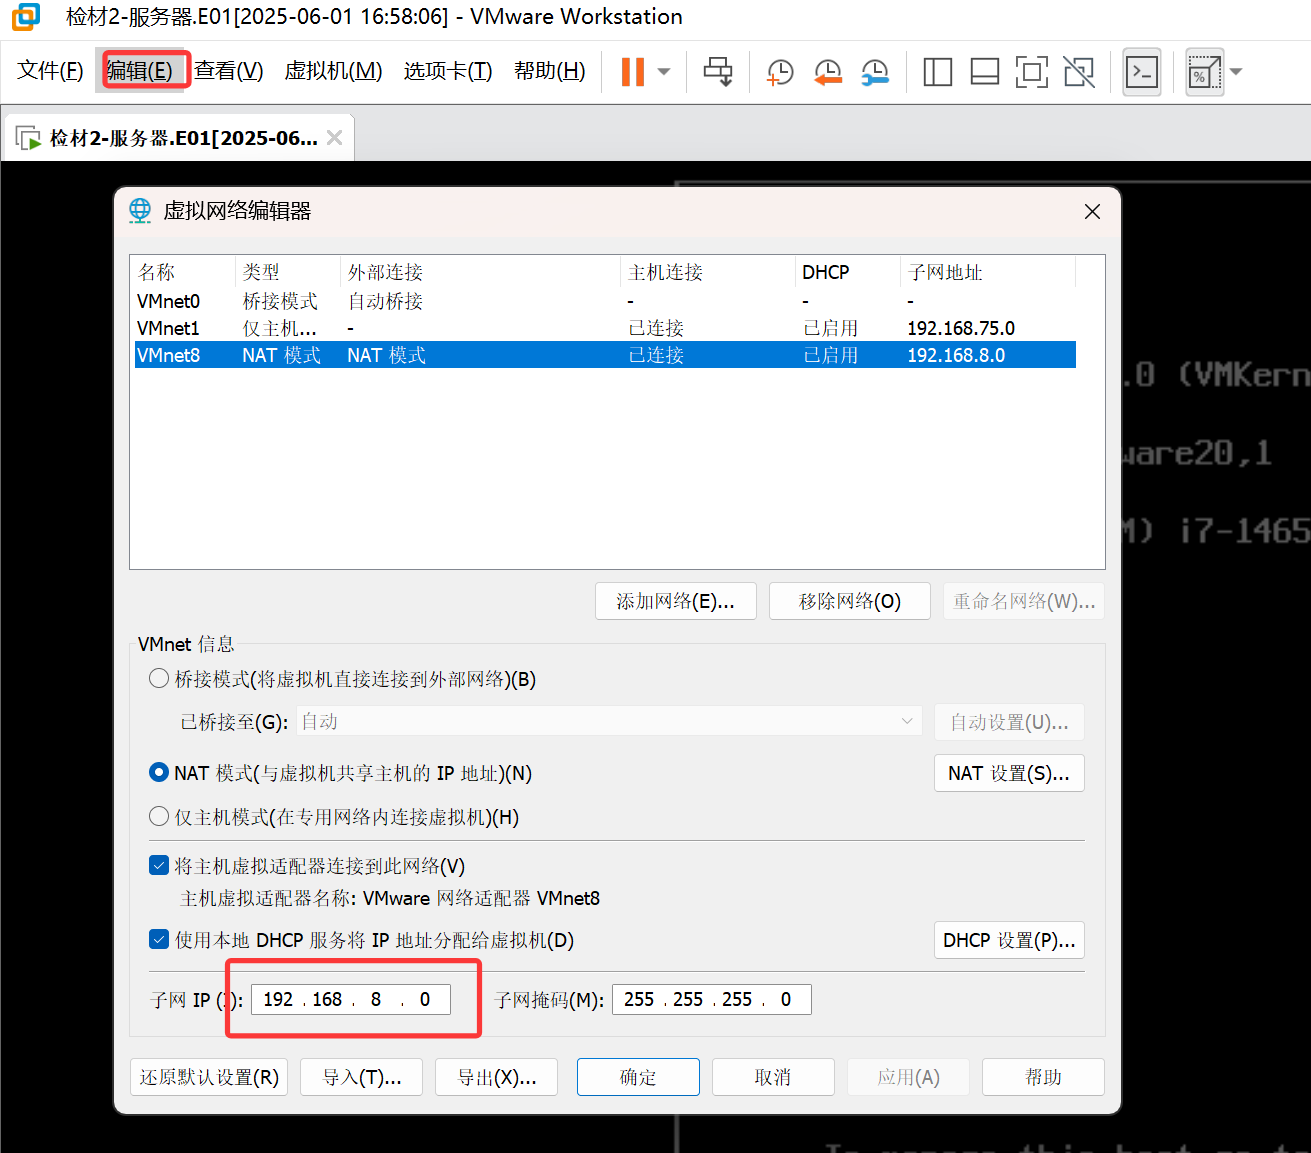Viewport: 1311px width, 1153px height.
Task: Click the VM icon on the tab
Action: [28, 138]
